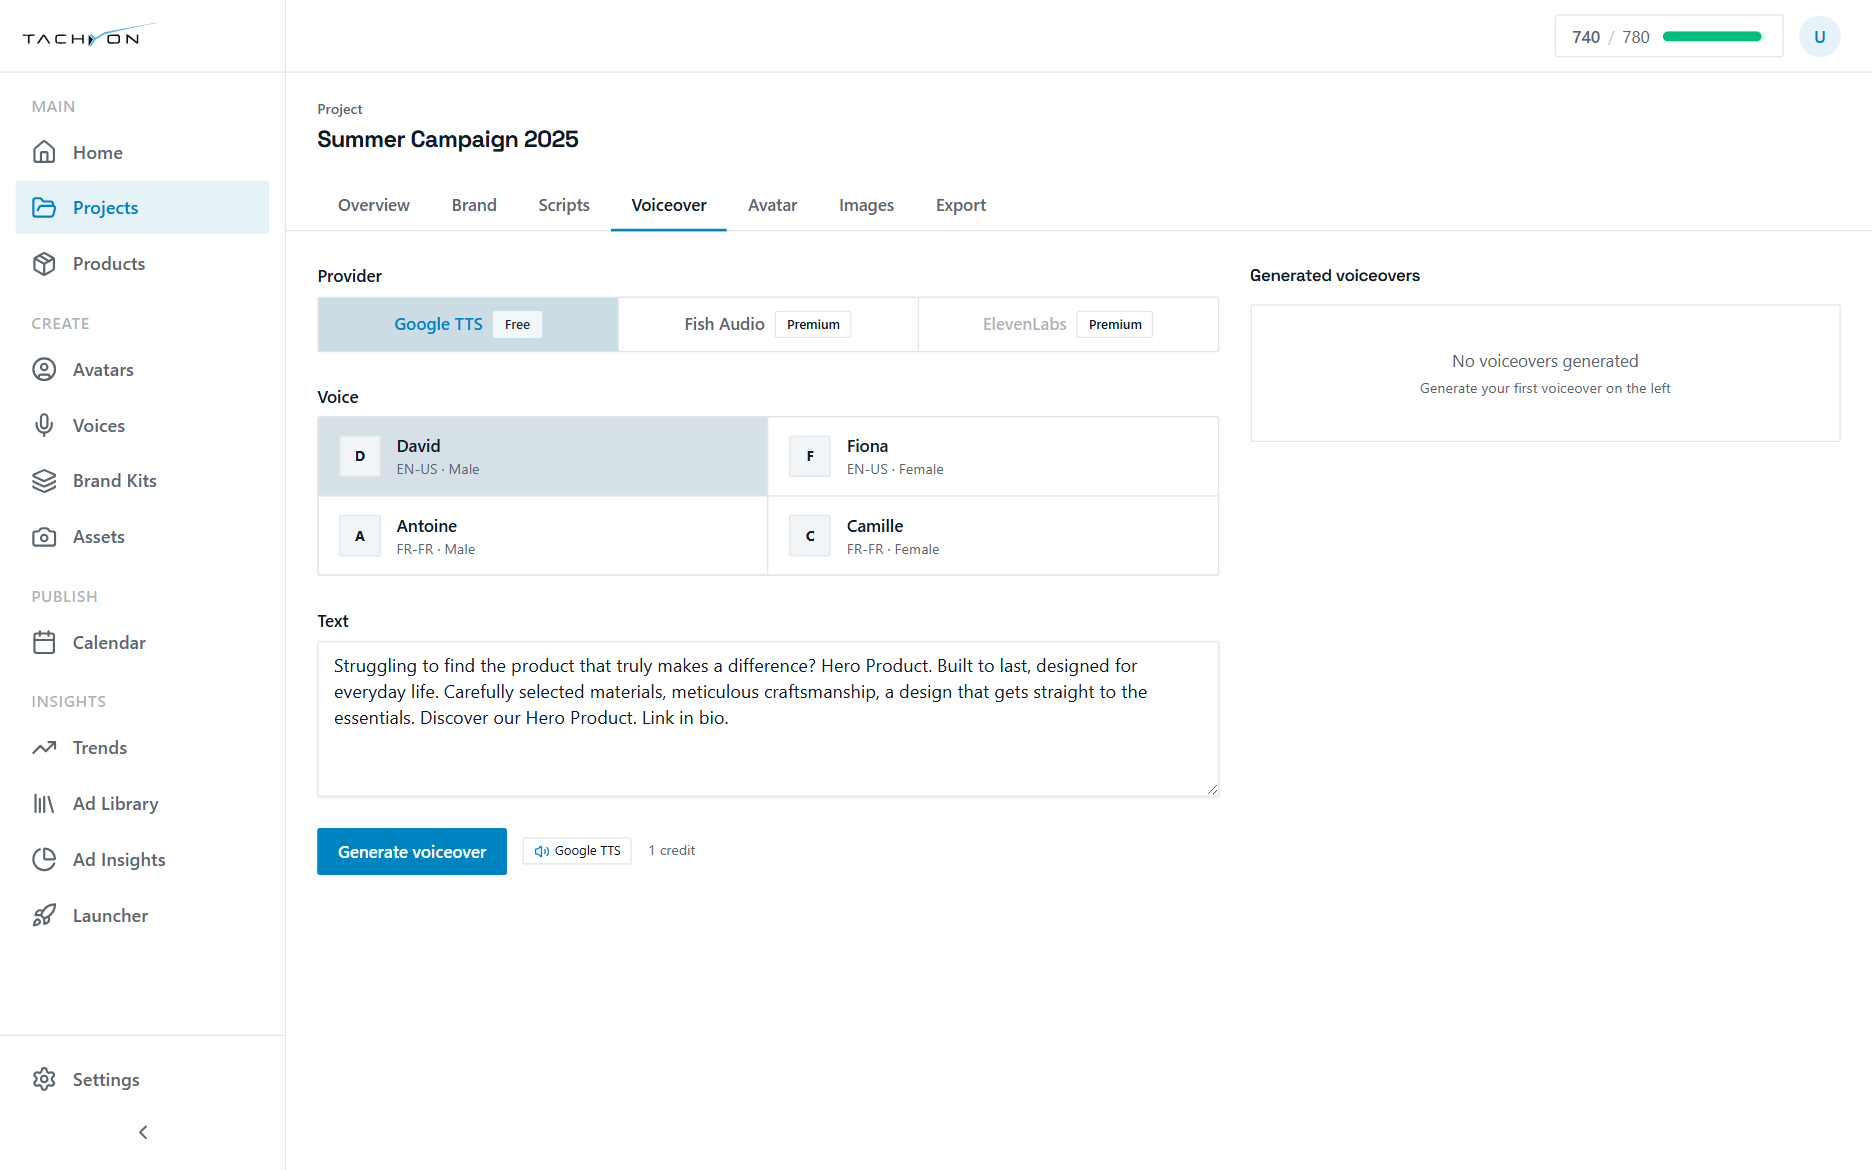
Task: Select Fish Audio provider
Action: [x=768, y=324]
